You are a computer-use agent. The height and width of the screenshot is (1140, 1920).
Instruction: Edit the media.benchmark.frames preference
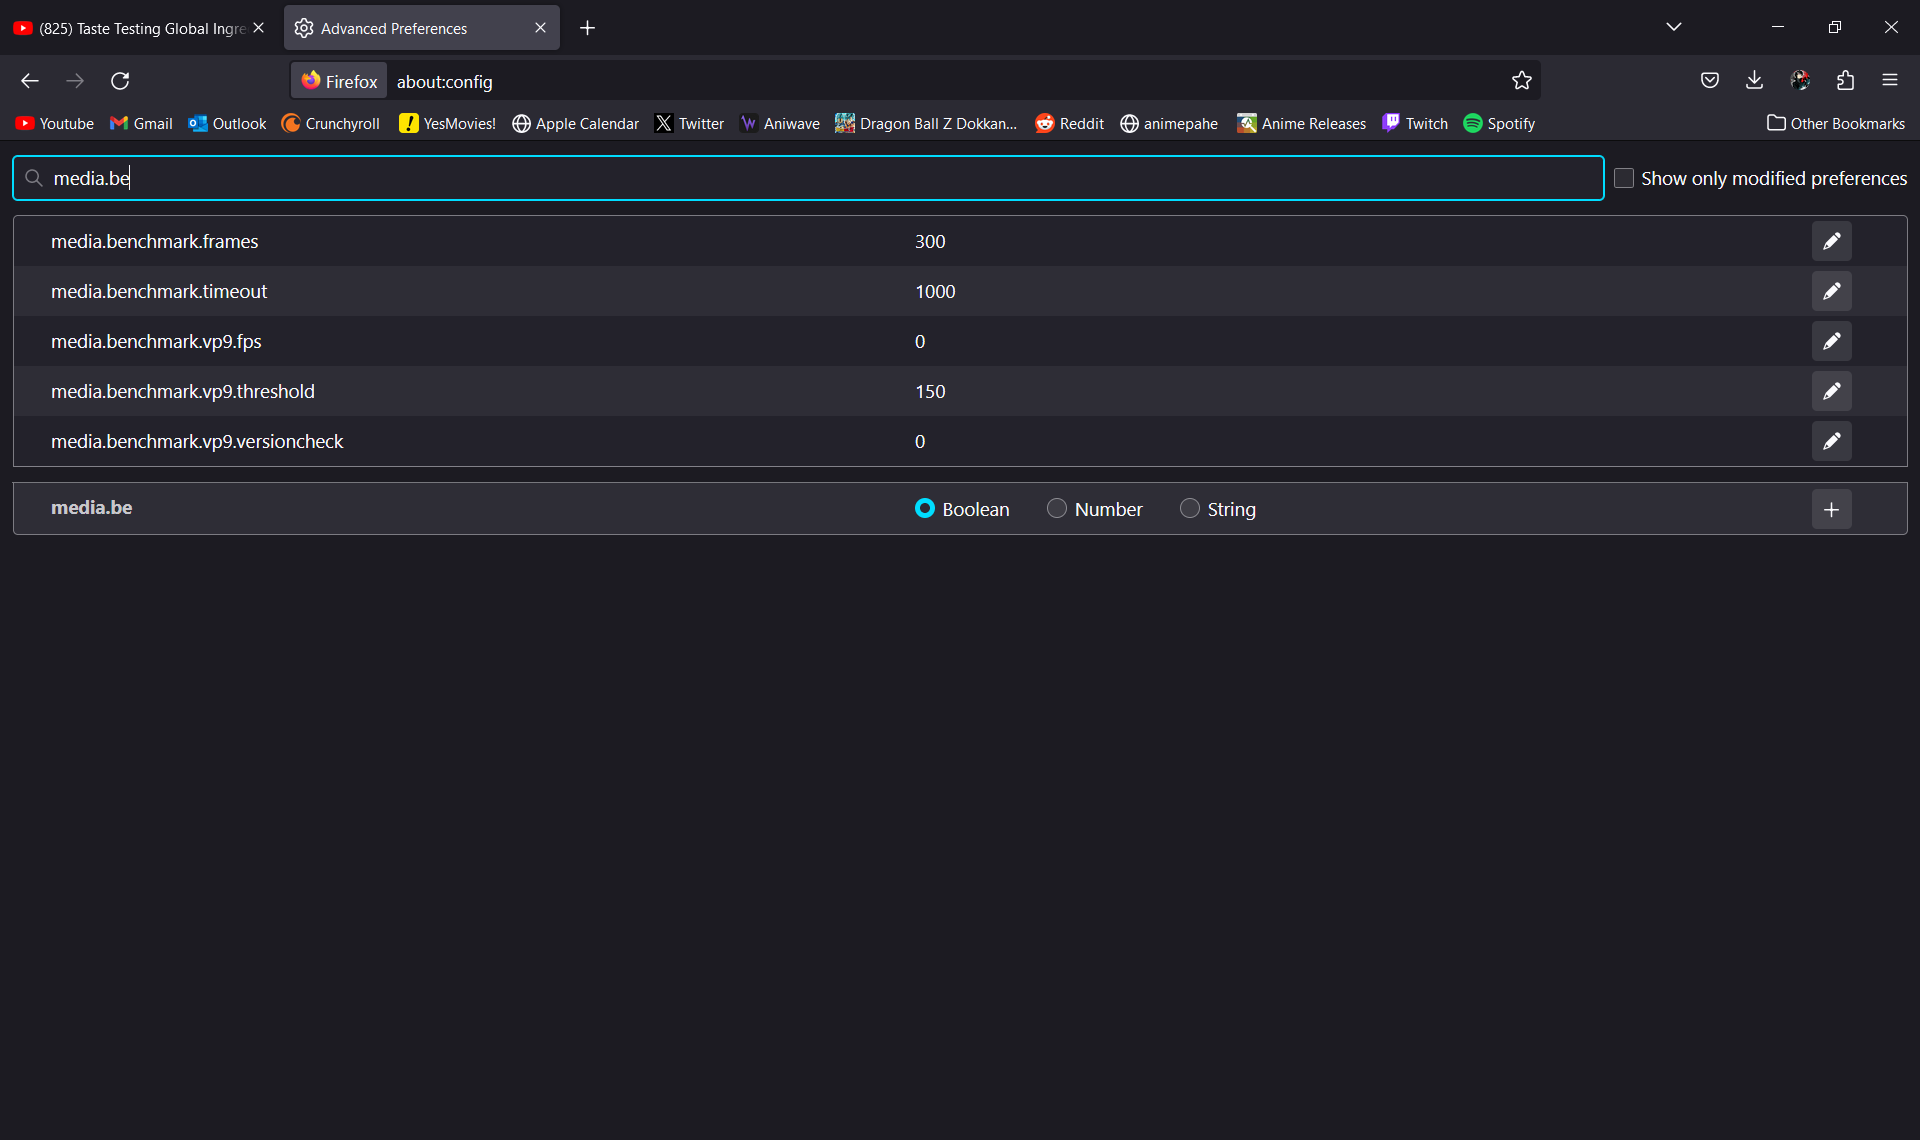coord(1831,241)
